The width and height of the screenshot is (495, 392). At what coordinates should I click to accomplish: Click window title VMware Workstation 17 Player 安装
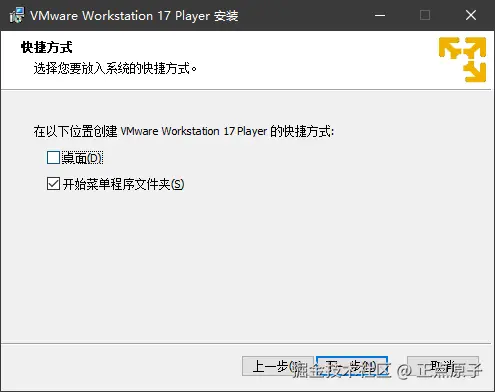click(134, 16)
